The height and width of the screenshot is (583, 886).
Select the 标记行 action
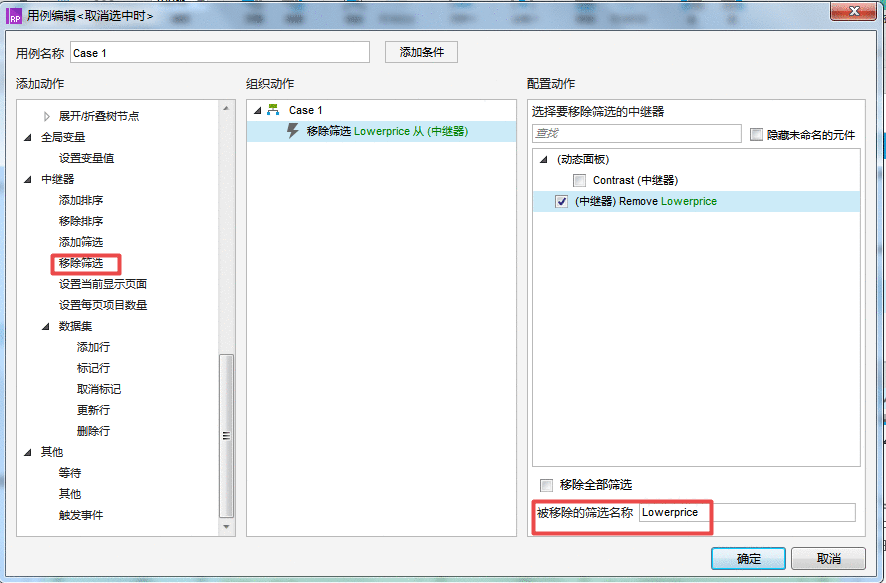click(x=93, y=368)
